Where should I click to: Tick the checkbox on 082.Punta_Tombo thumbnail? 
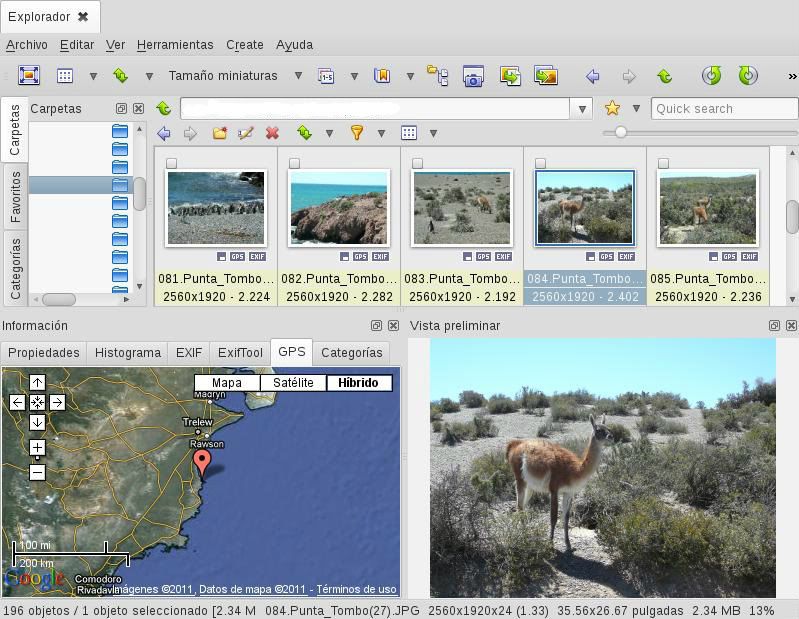coord(295,163)
